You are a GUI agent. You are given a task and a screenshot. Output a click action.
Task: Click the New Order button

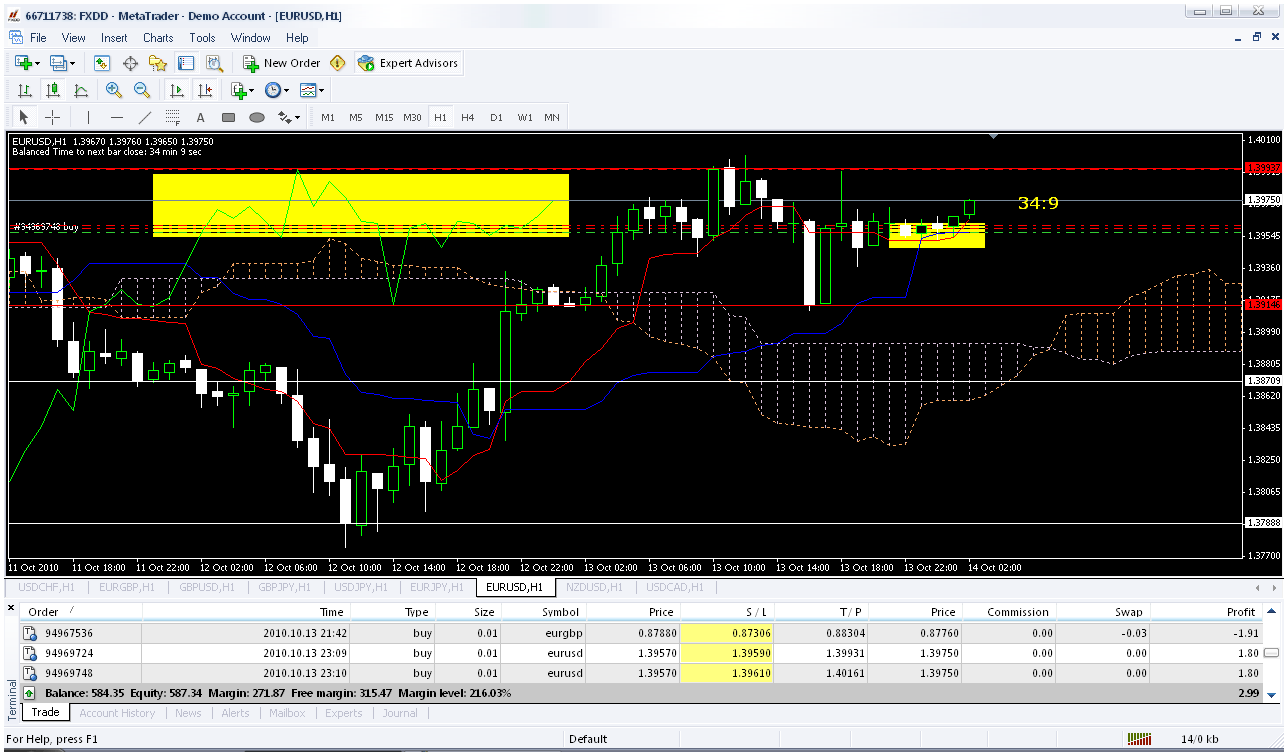pyautogui.click(x=282, y=63)
